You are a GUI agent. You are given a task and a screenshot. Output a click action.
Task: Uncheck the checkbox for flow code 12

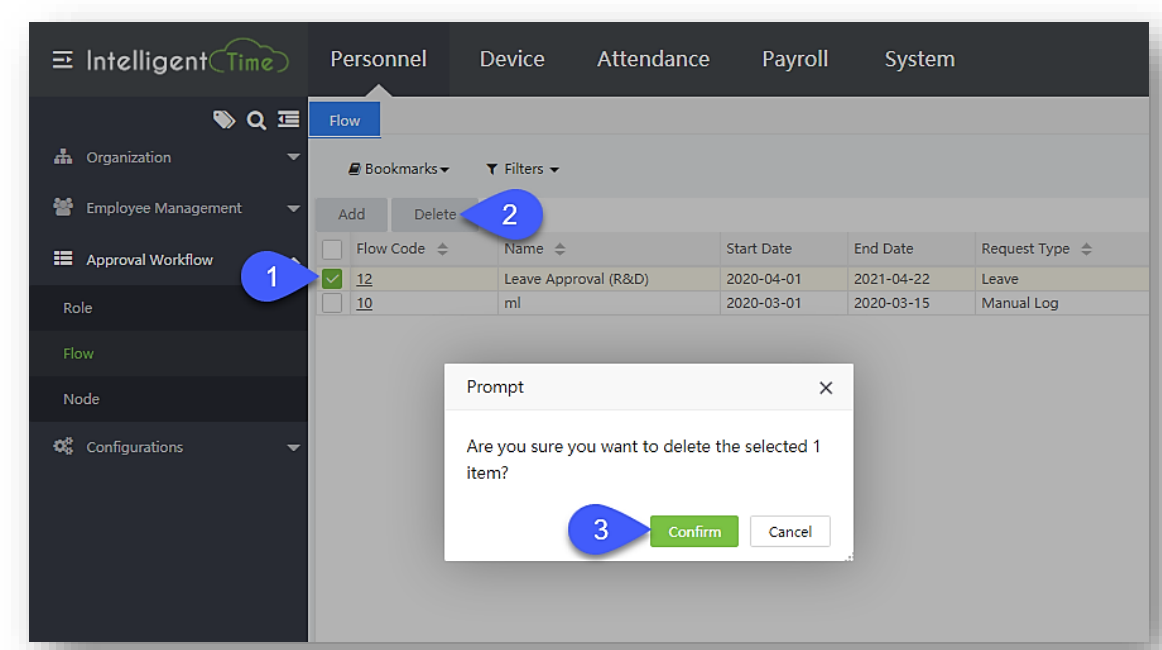333,279
